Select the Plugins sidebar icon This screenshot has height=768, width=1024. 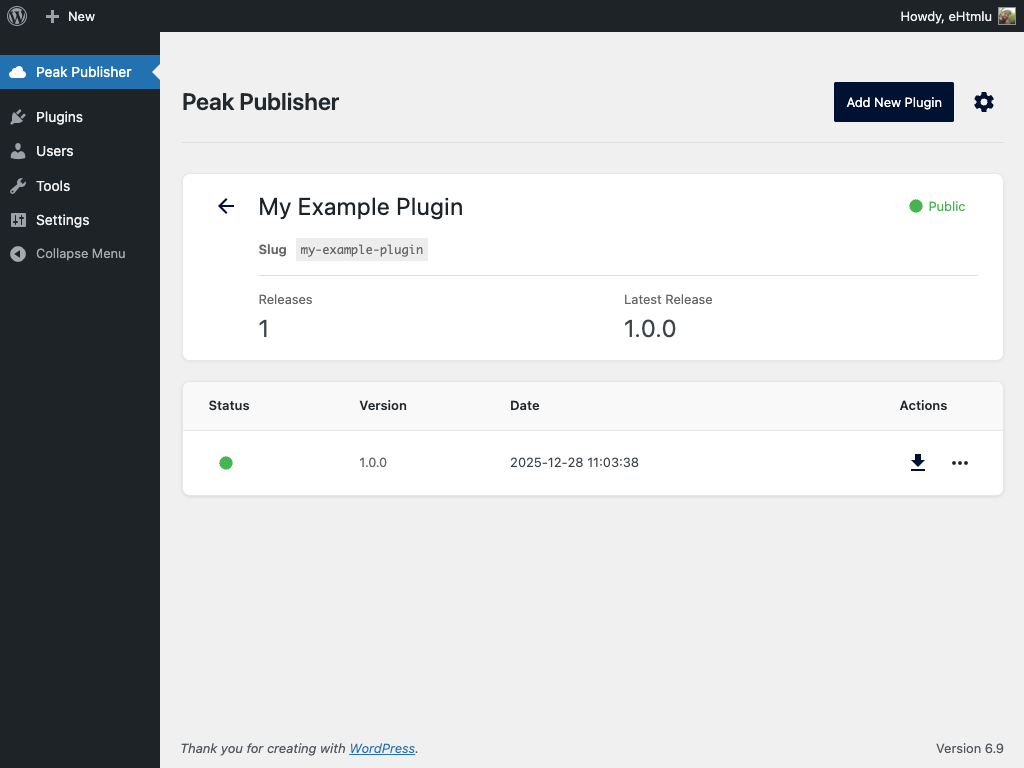pos(18,117)
